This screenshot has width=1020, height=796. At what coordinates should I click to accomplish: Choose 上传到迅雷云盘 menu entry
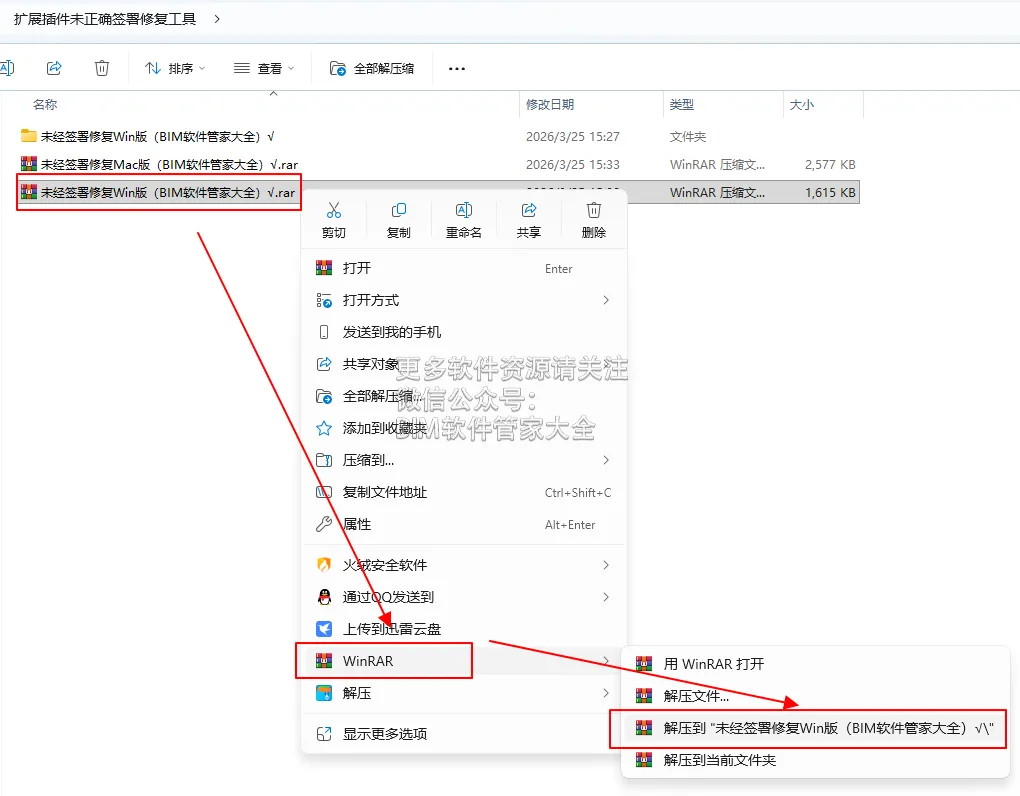(464, 629)
